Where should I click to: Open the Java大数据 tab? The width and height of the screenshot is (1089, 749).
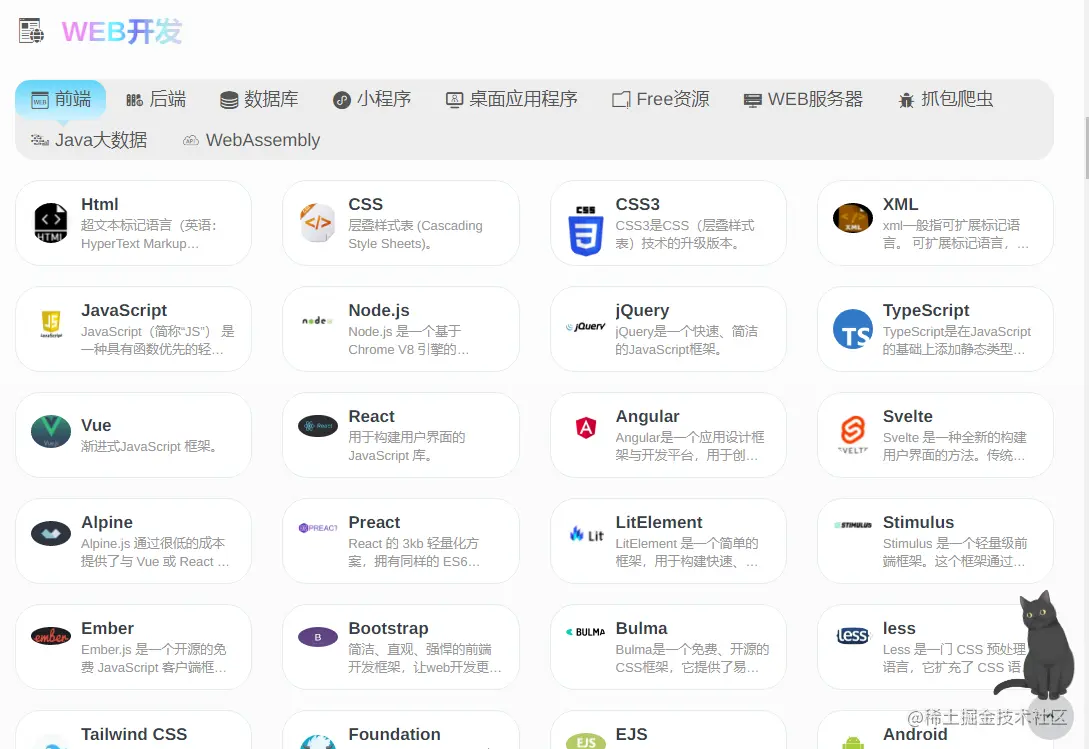(x=89, y=140)
